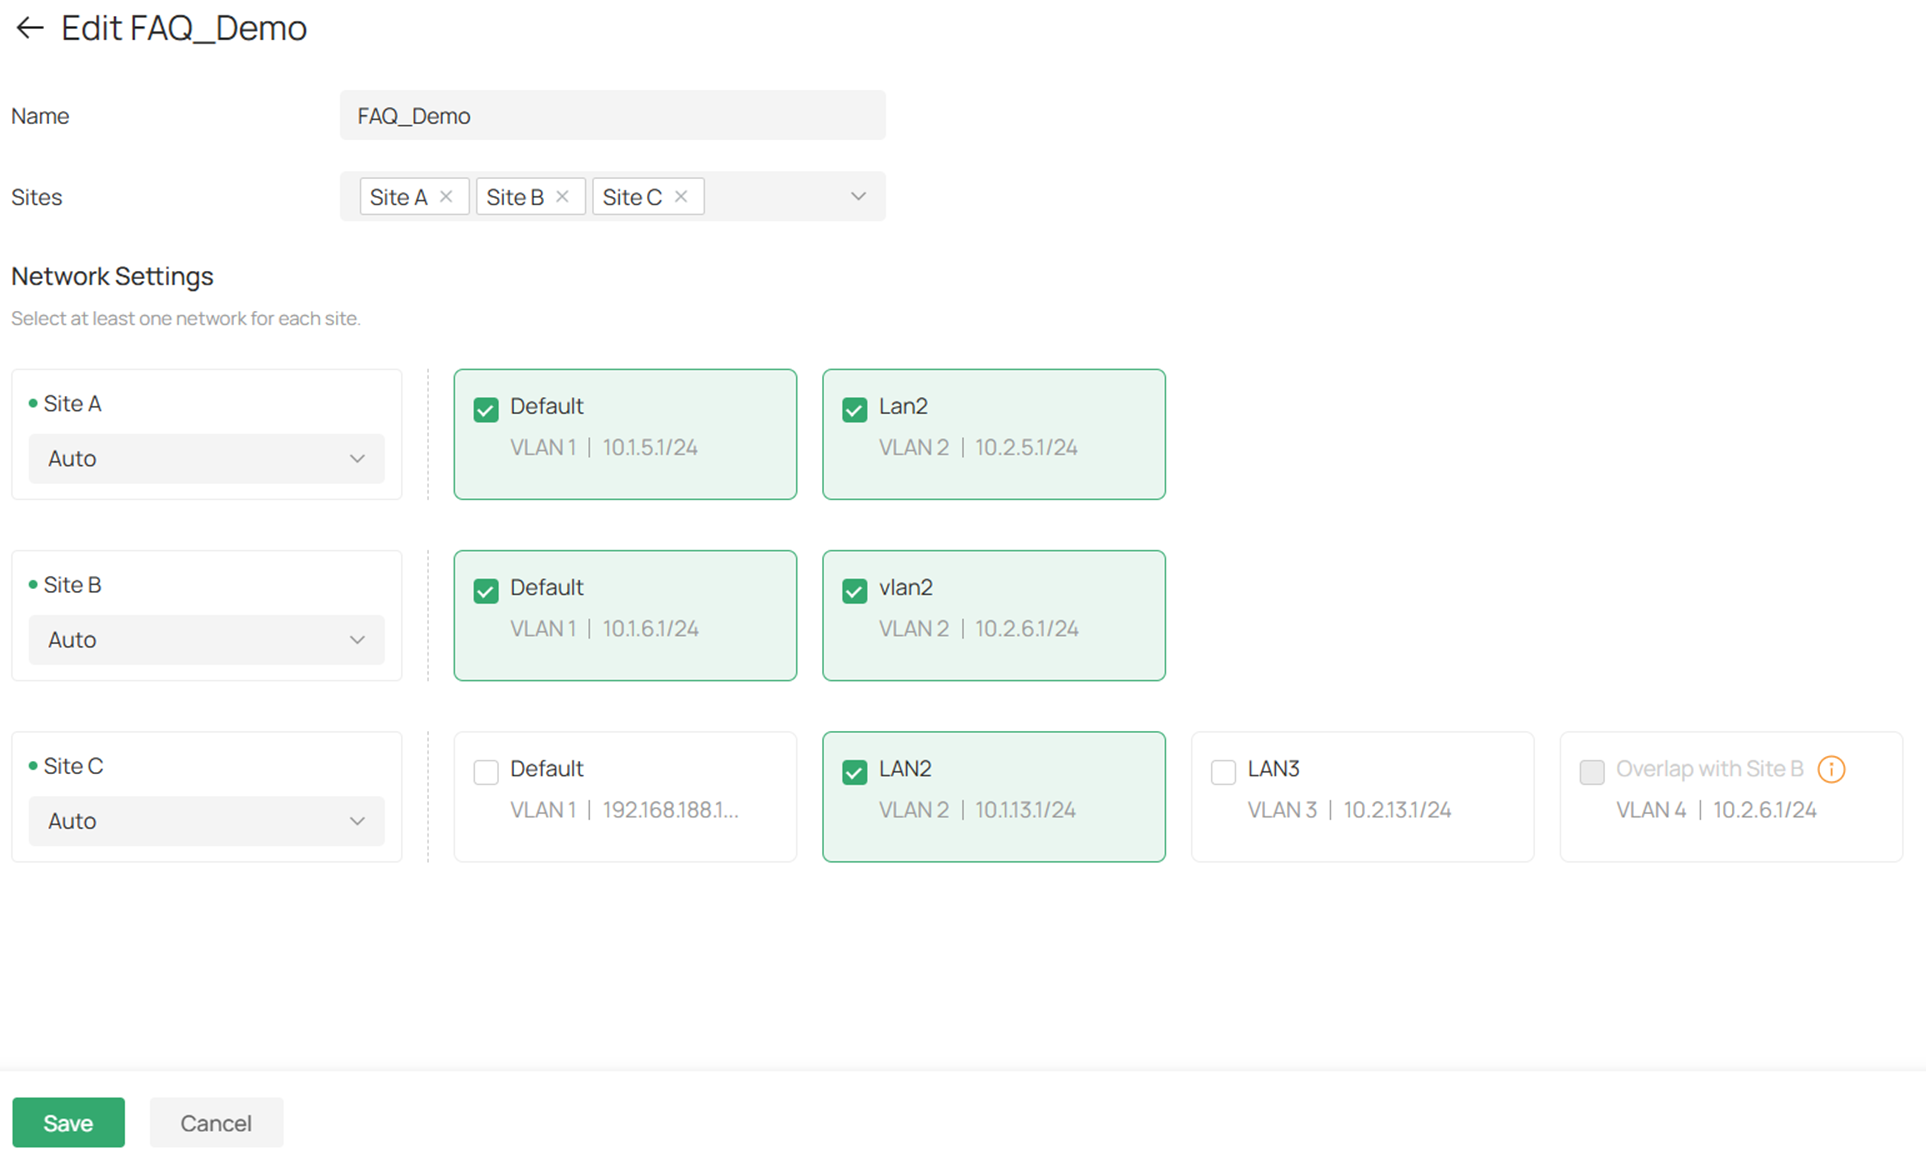The height and width of the screenshot is (1155, 1926).
Task: Click the disabled Overlap with Site B checkbox
Action: 1592,772
